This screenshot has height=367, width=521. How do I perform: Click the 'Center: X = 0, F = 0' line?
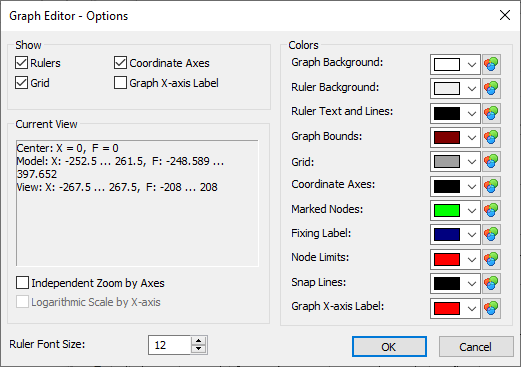pos(68,148)
